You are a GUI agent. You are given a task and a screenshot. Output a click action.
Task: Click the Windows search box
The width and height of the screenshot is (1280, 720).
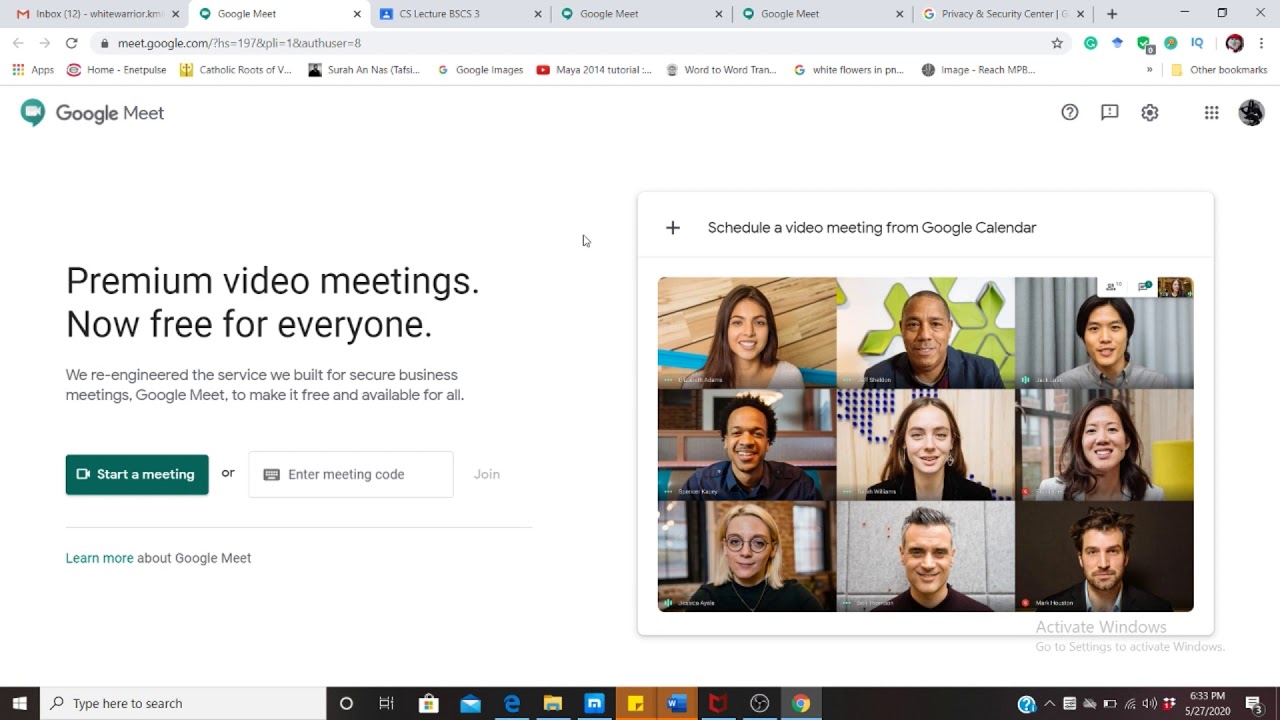point(183,703)
